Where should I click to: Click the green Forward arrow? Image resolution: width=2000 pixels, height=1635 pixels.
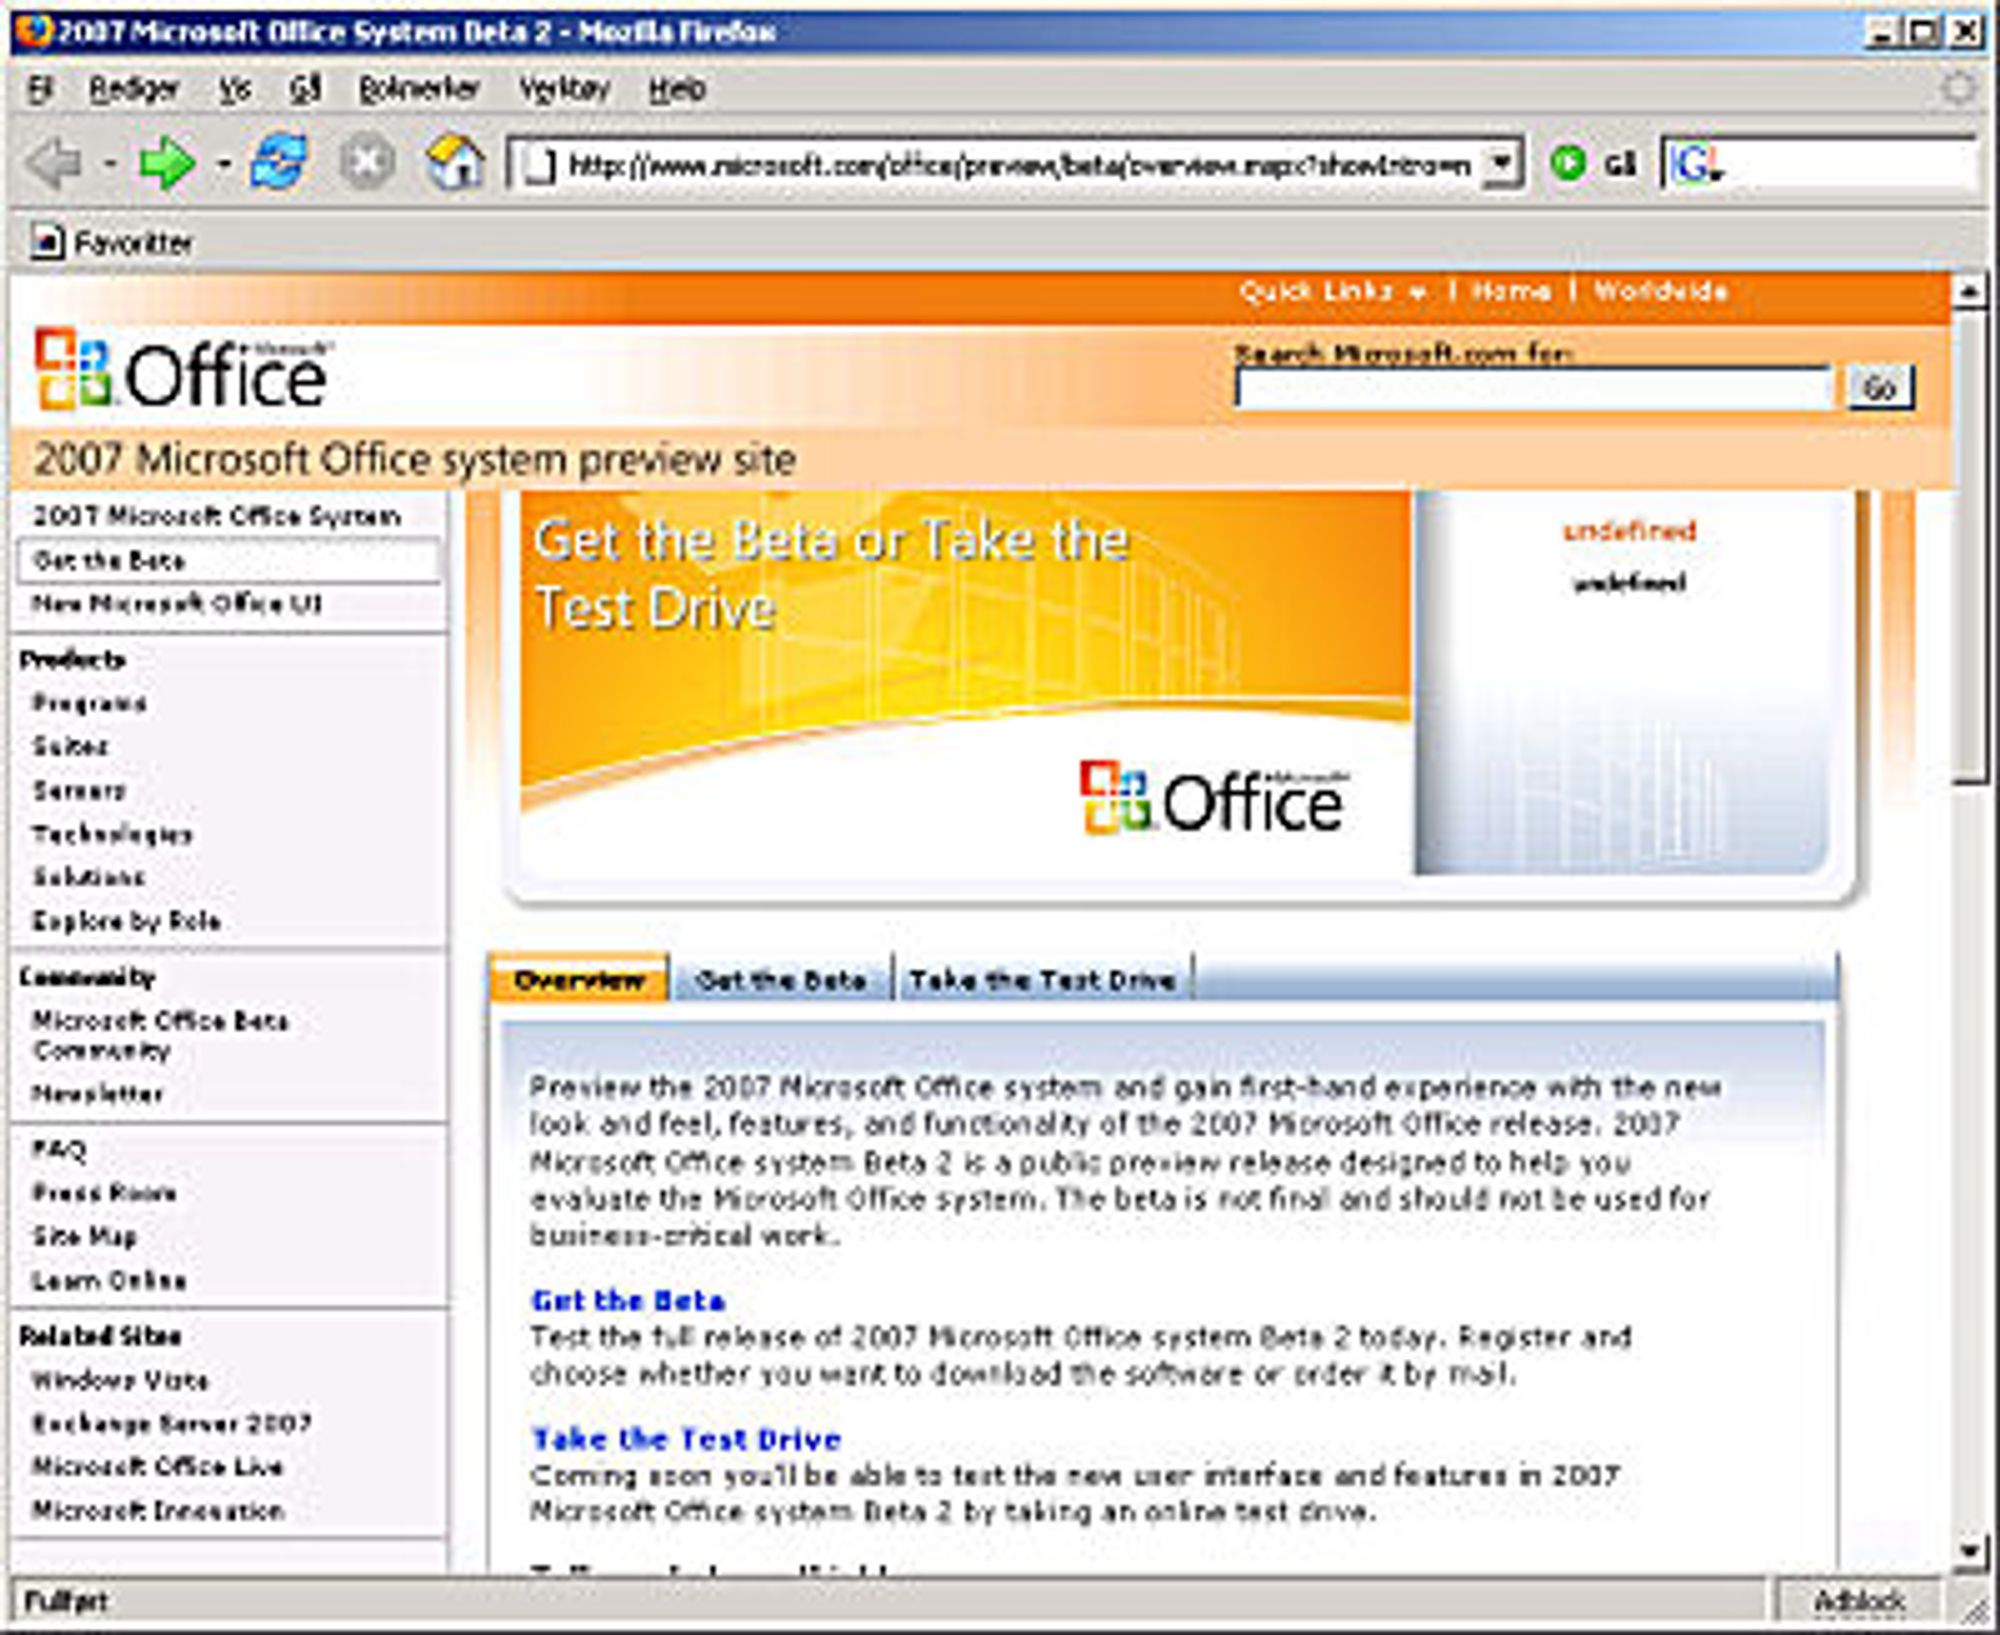[166, 162]
